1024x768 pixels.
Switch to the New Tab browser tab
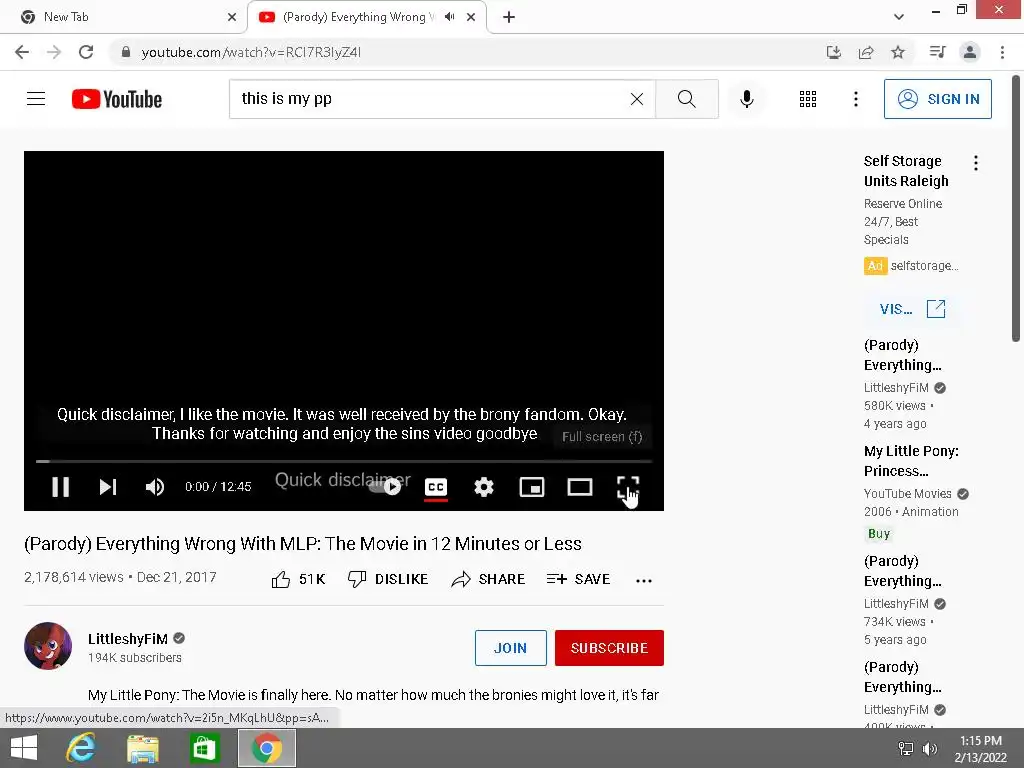[123, 17]
